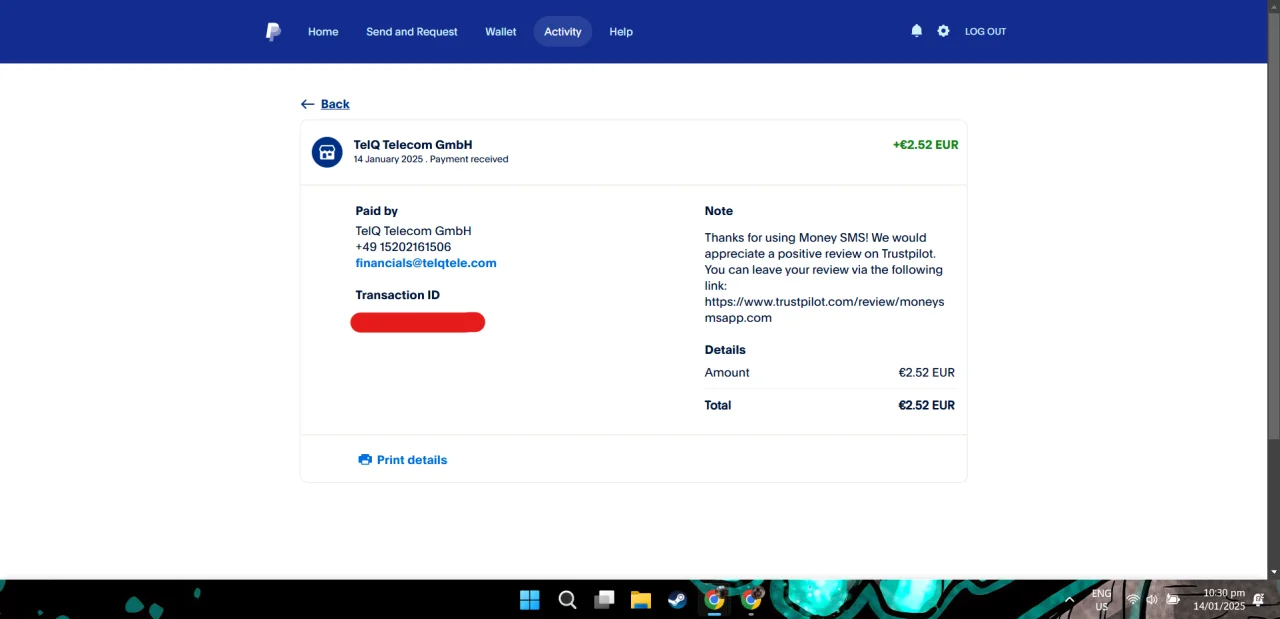Viewport: 1280px width, 619px height.
Task: Open Task View on taskbar
Action: tap(604, 600)
